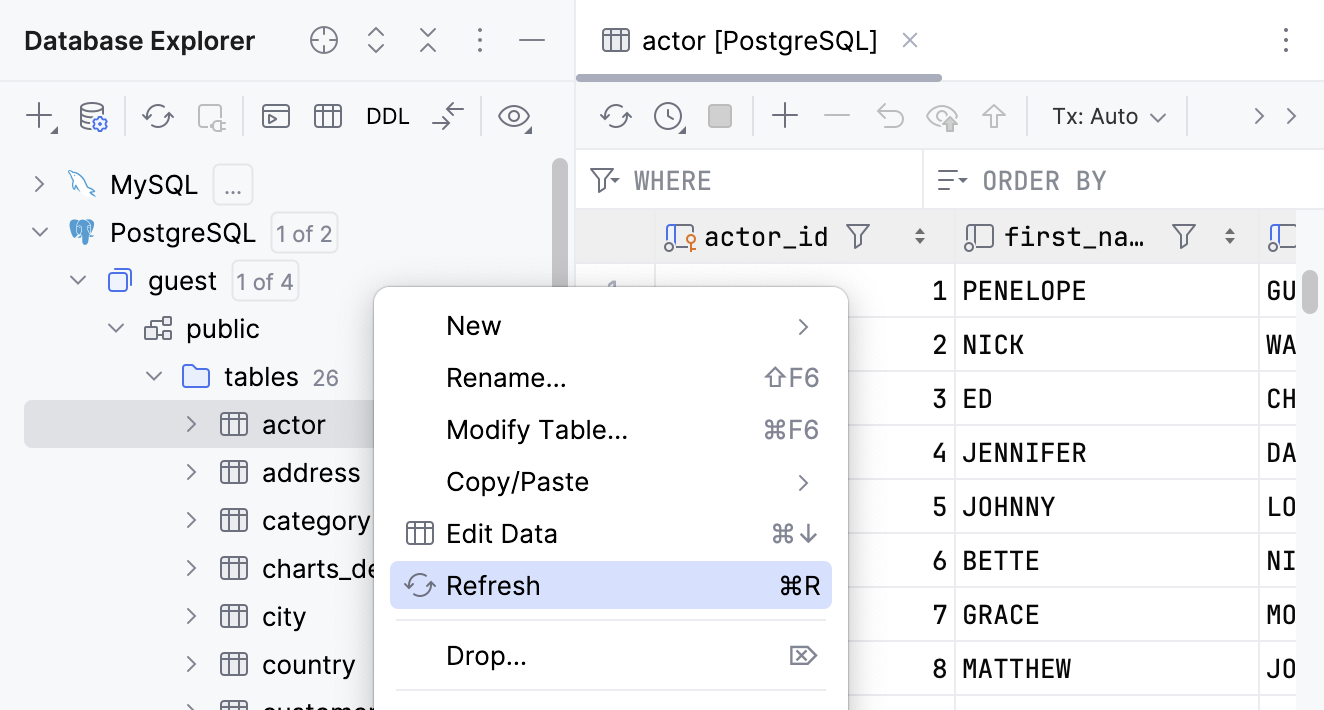Add a new row with plus button
The image size is (1324, 710).
tap(786, 116)
